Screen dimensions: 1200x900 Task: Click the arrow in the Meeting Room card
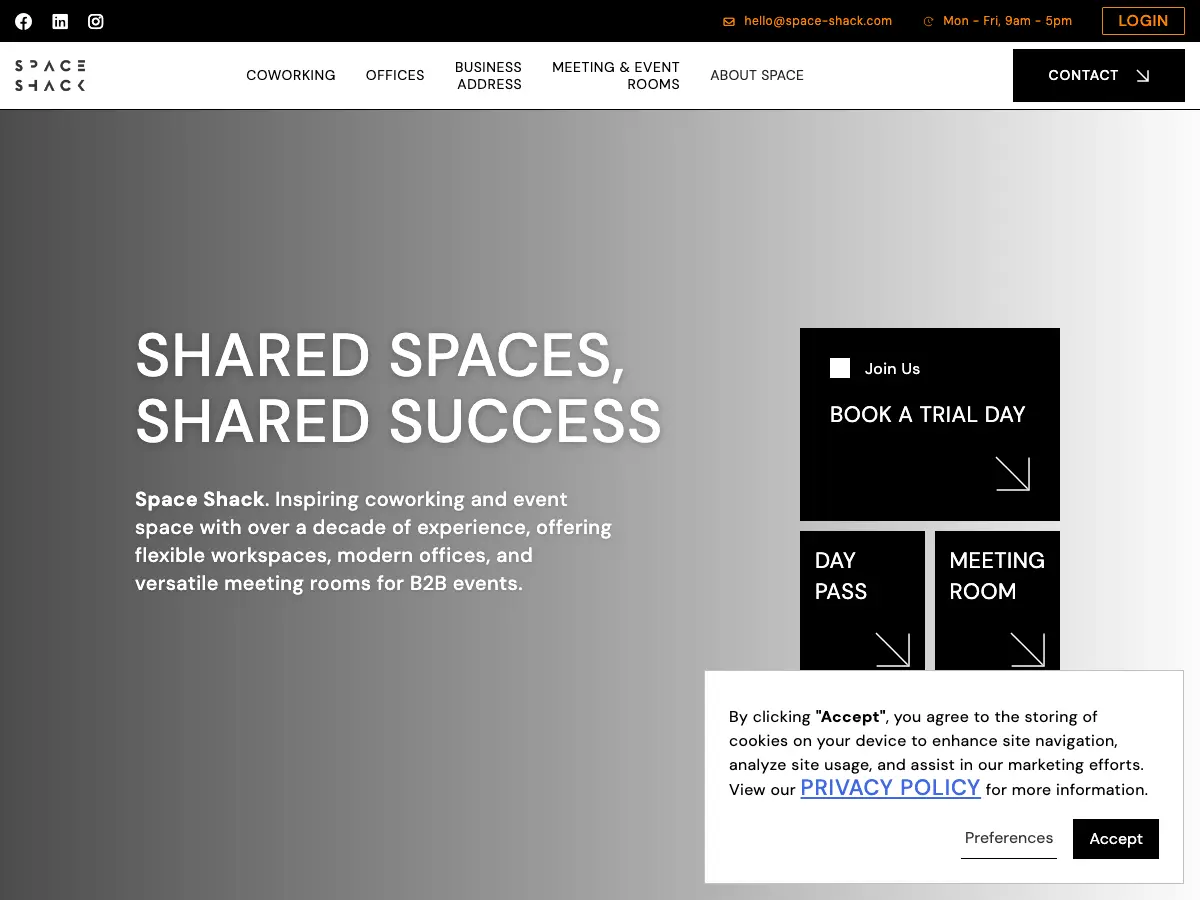click(1028, 650)
